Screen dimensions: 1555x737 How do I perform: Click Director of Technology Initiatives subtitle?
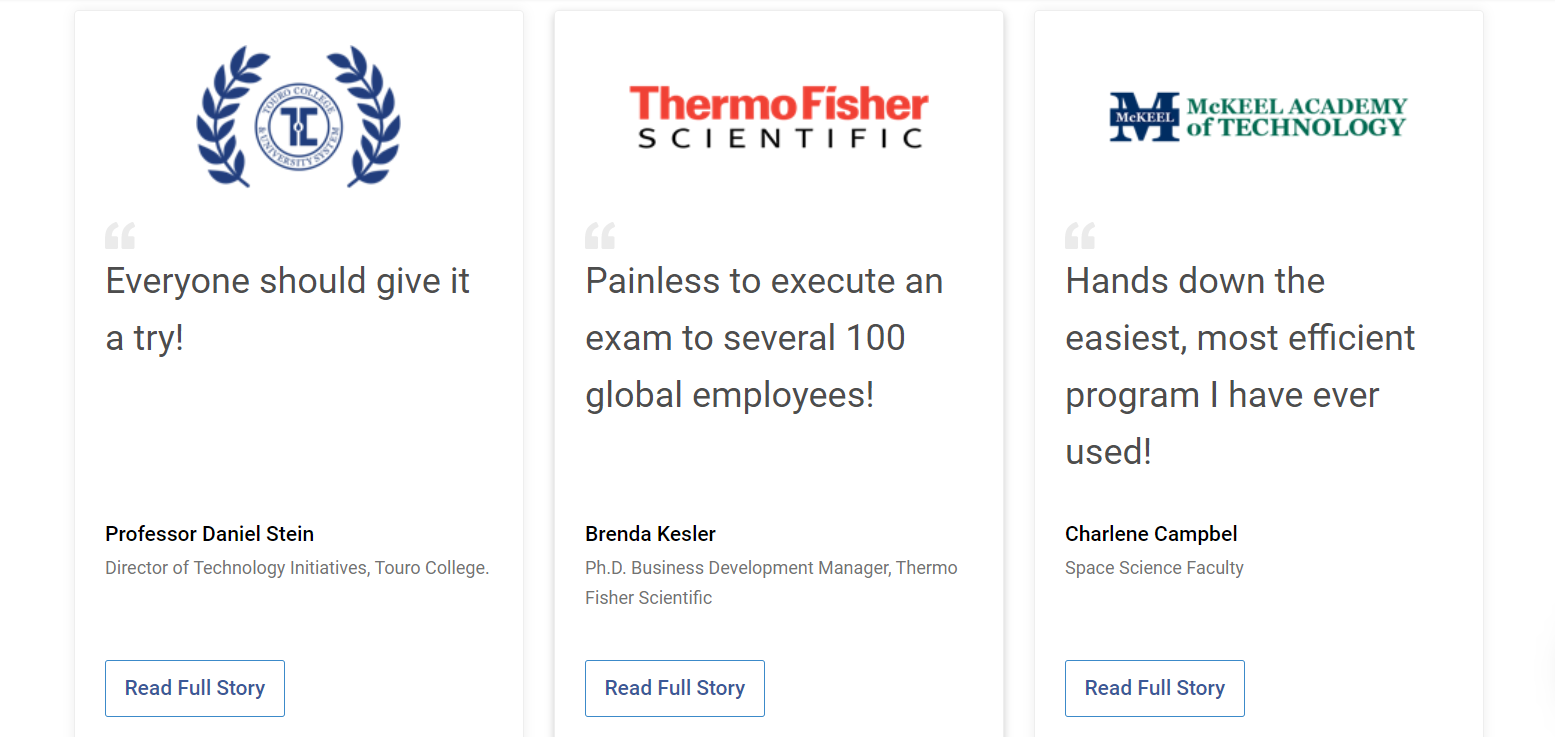click(x=297, y=568)
